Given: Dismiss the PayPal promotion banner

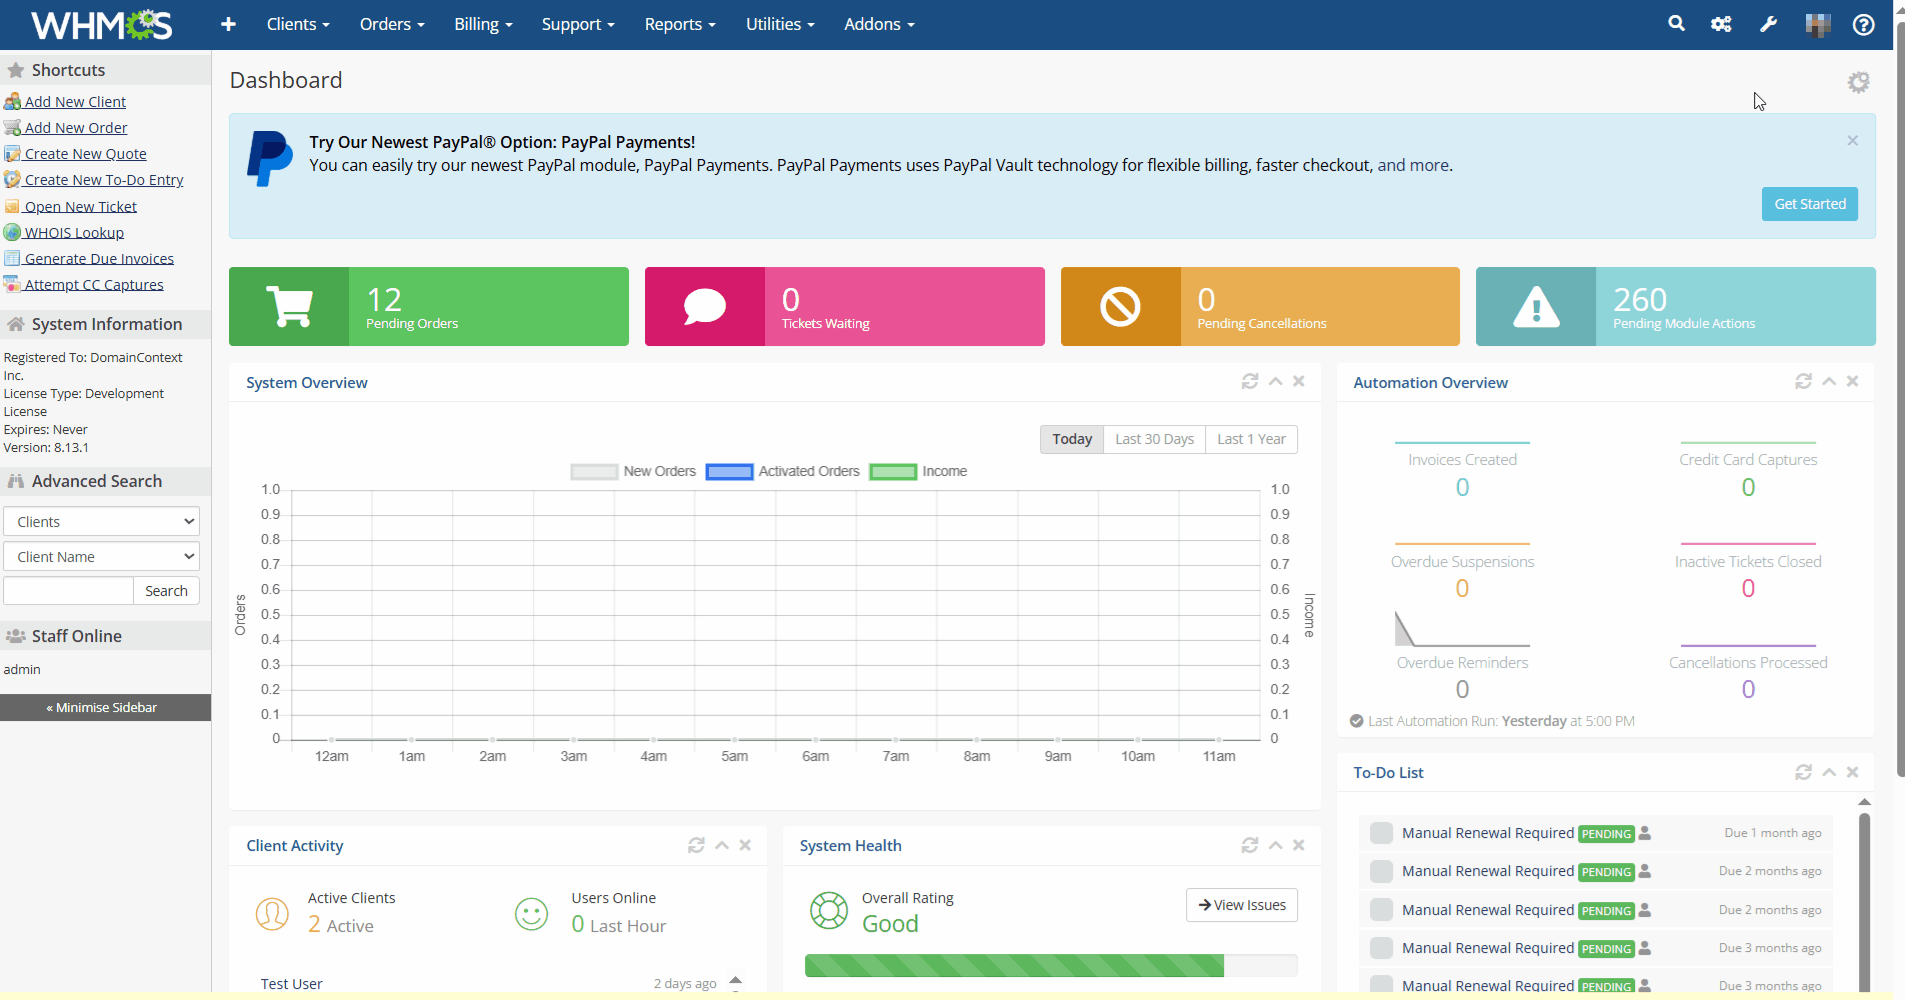Looking at the screenshot, I should [x=1852, y=141].
